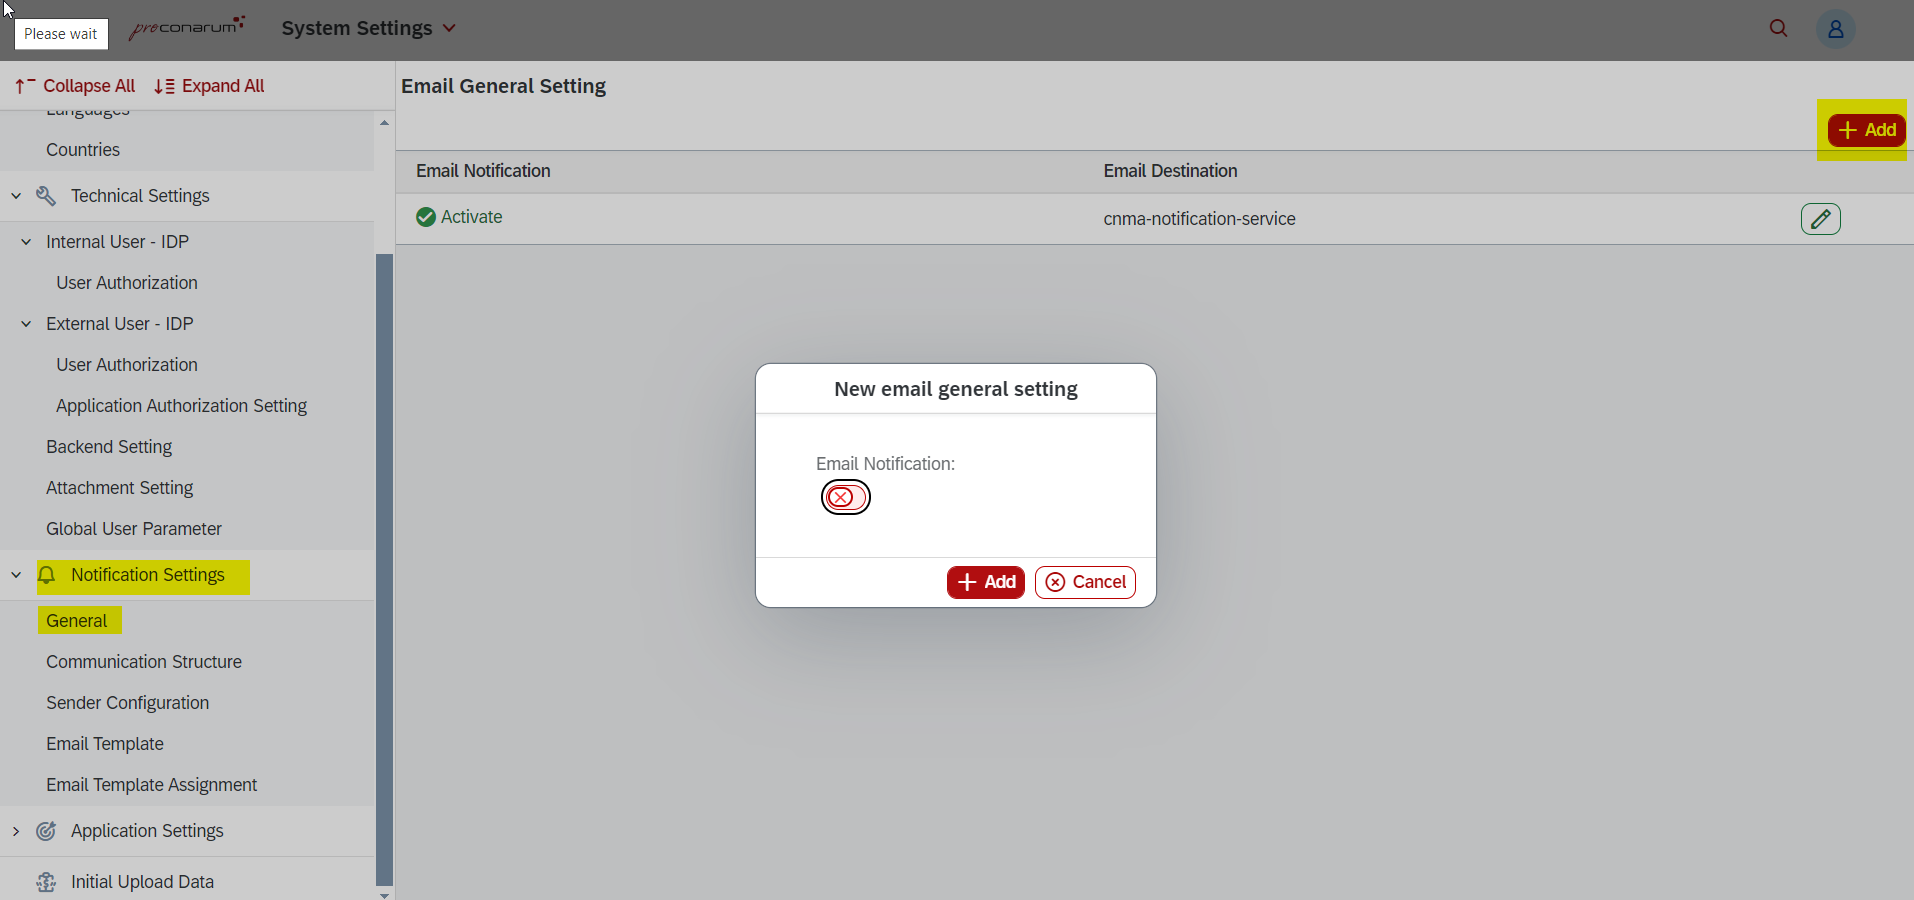Collapse the Internal User - IDP section
The image size is (1914, 900).
pos(26,242)
